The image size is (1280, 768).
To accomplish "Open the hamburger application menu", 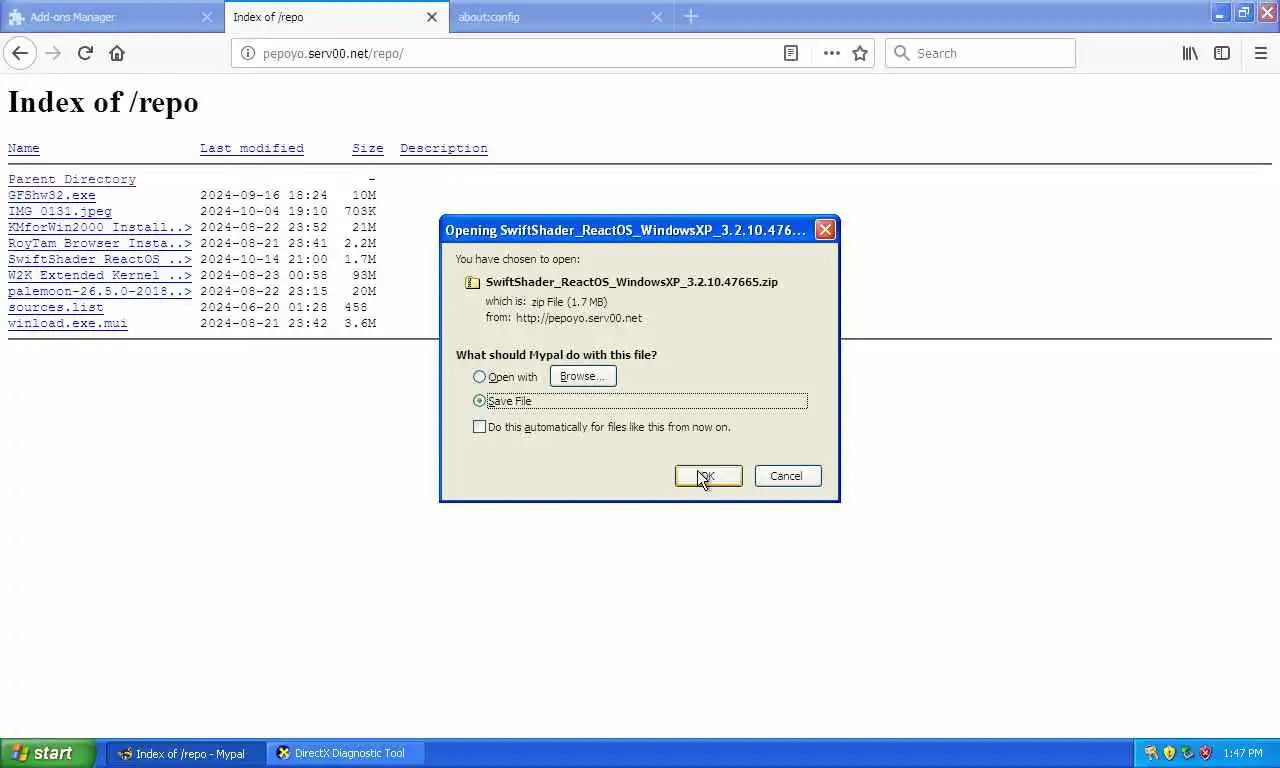I will coord(1260,53).
